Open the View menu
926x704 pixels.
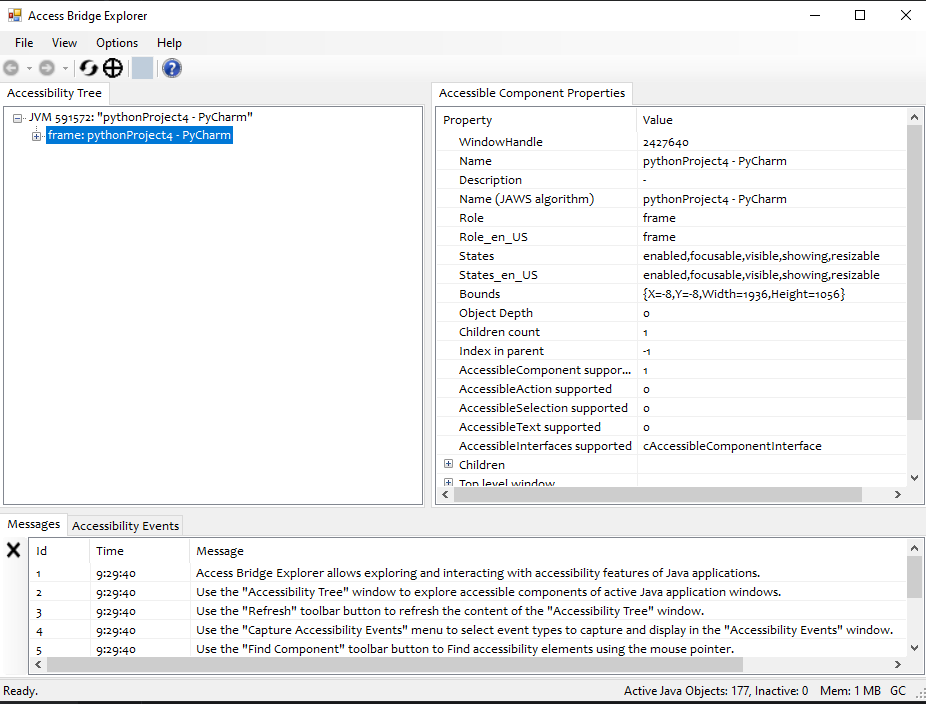(x=64, y=43)
